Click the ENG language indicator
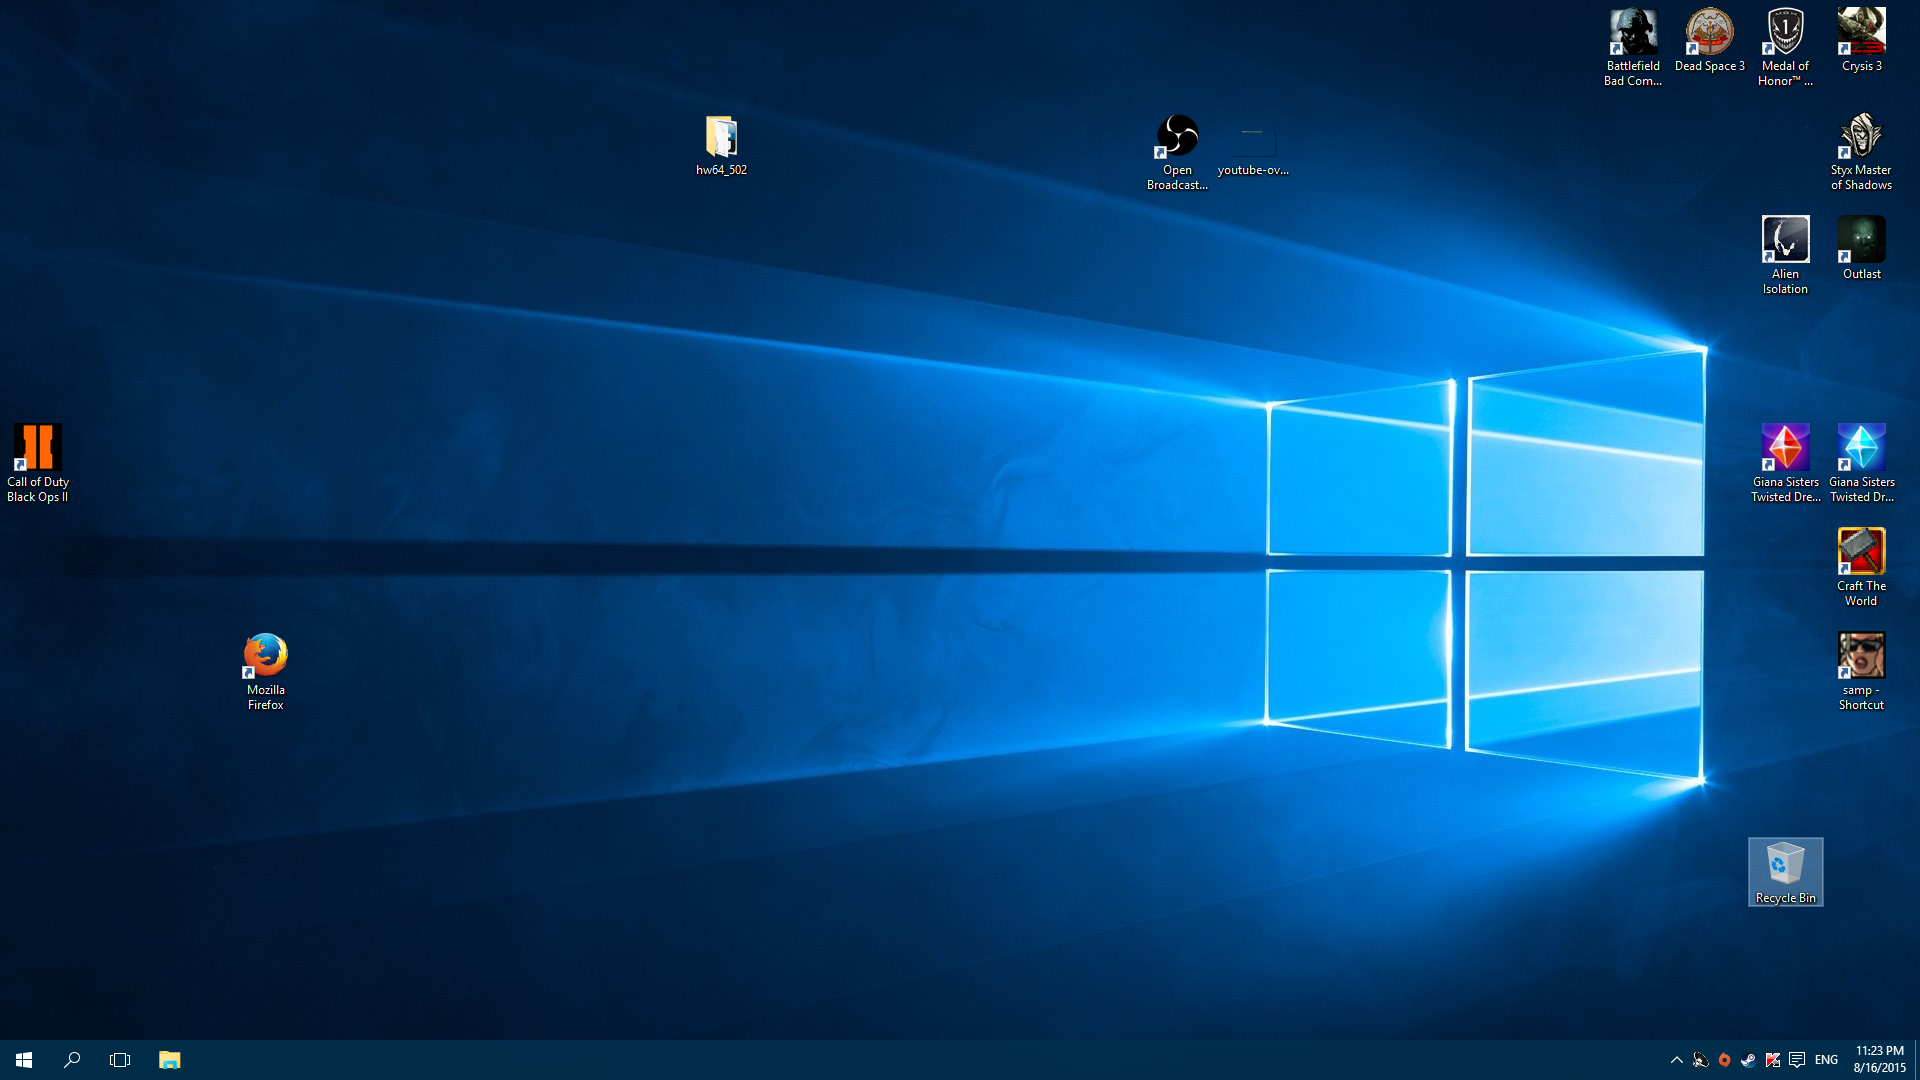The height and width of the screenshot is (1080, 1920). 1826,1060
